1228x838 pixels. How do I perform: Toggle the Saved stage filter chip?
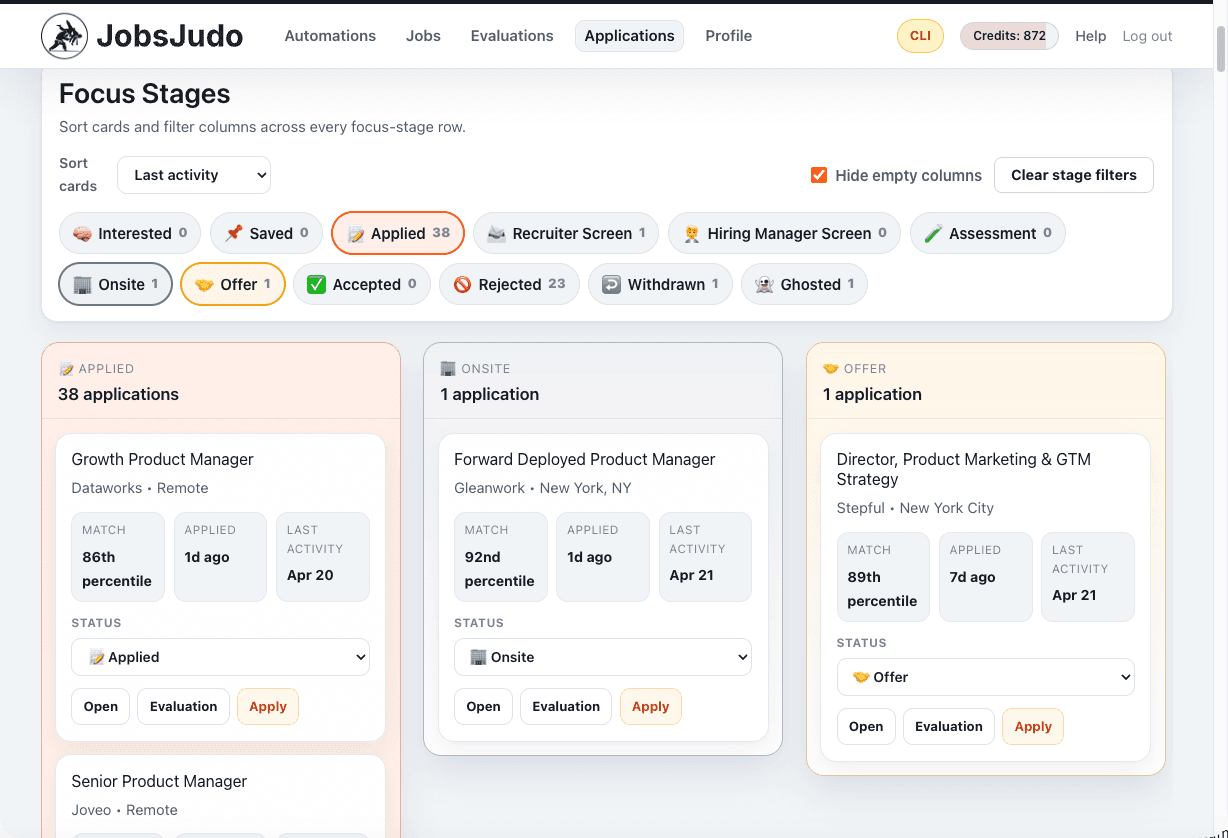pos(266,233)
